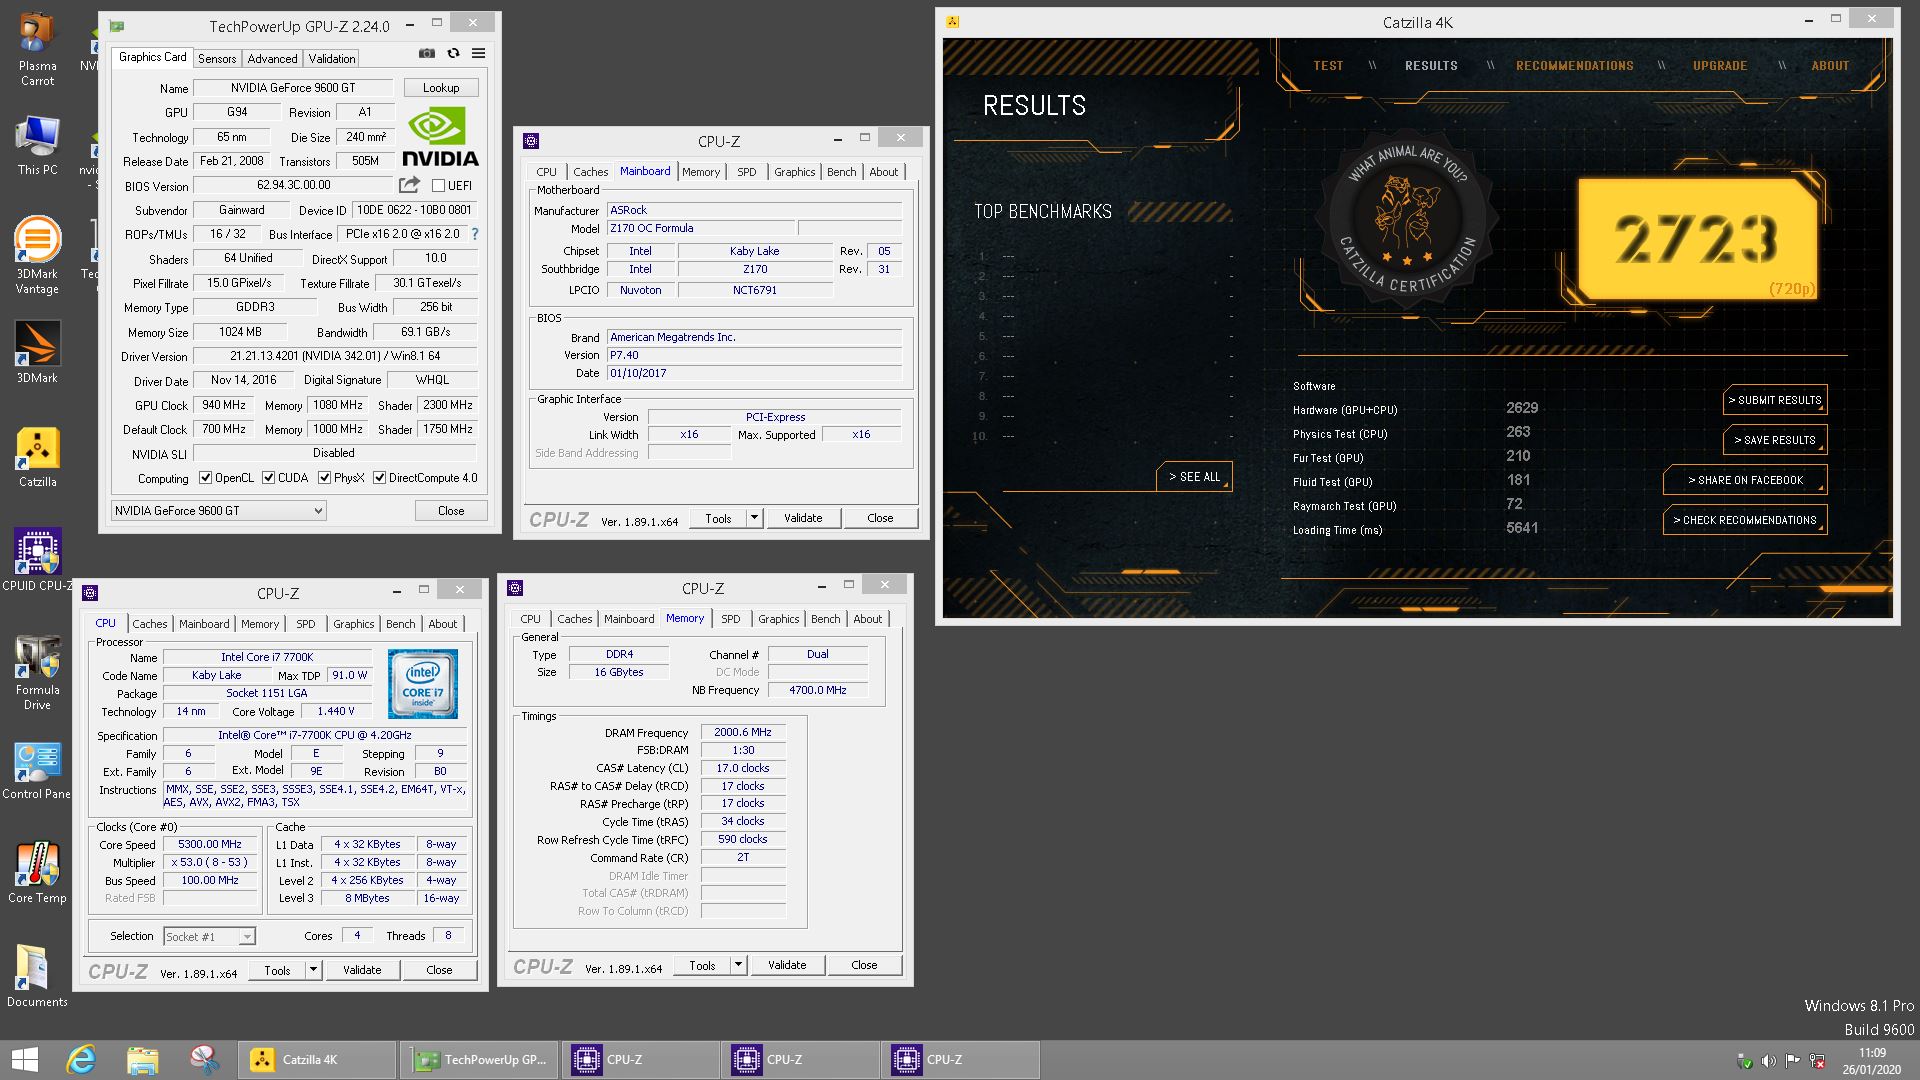Toggle OpenCL computing checkbox
Image resolution: width=1920 pixels, height=1080 pixels.
[x=205, y=478]
